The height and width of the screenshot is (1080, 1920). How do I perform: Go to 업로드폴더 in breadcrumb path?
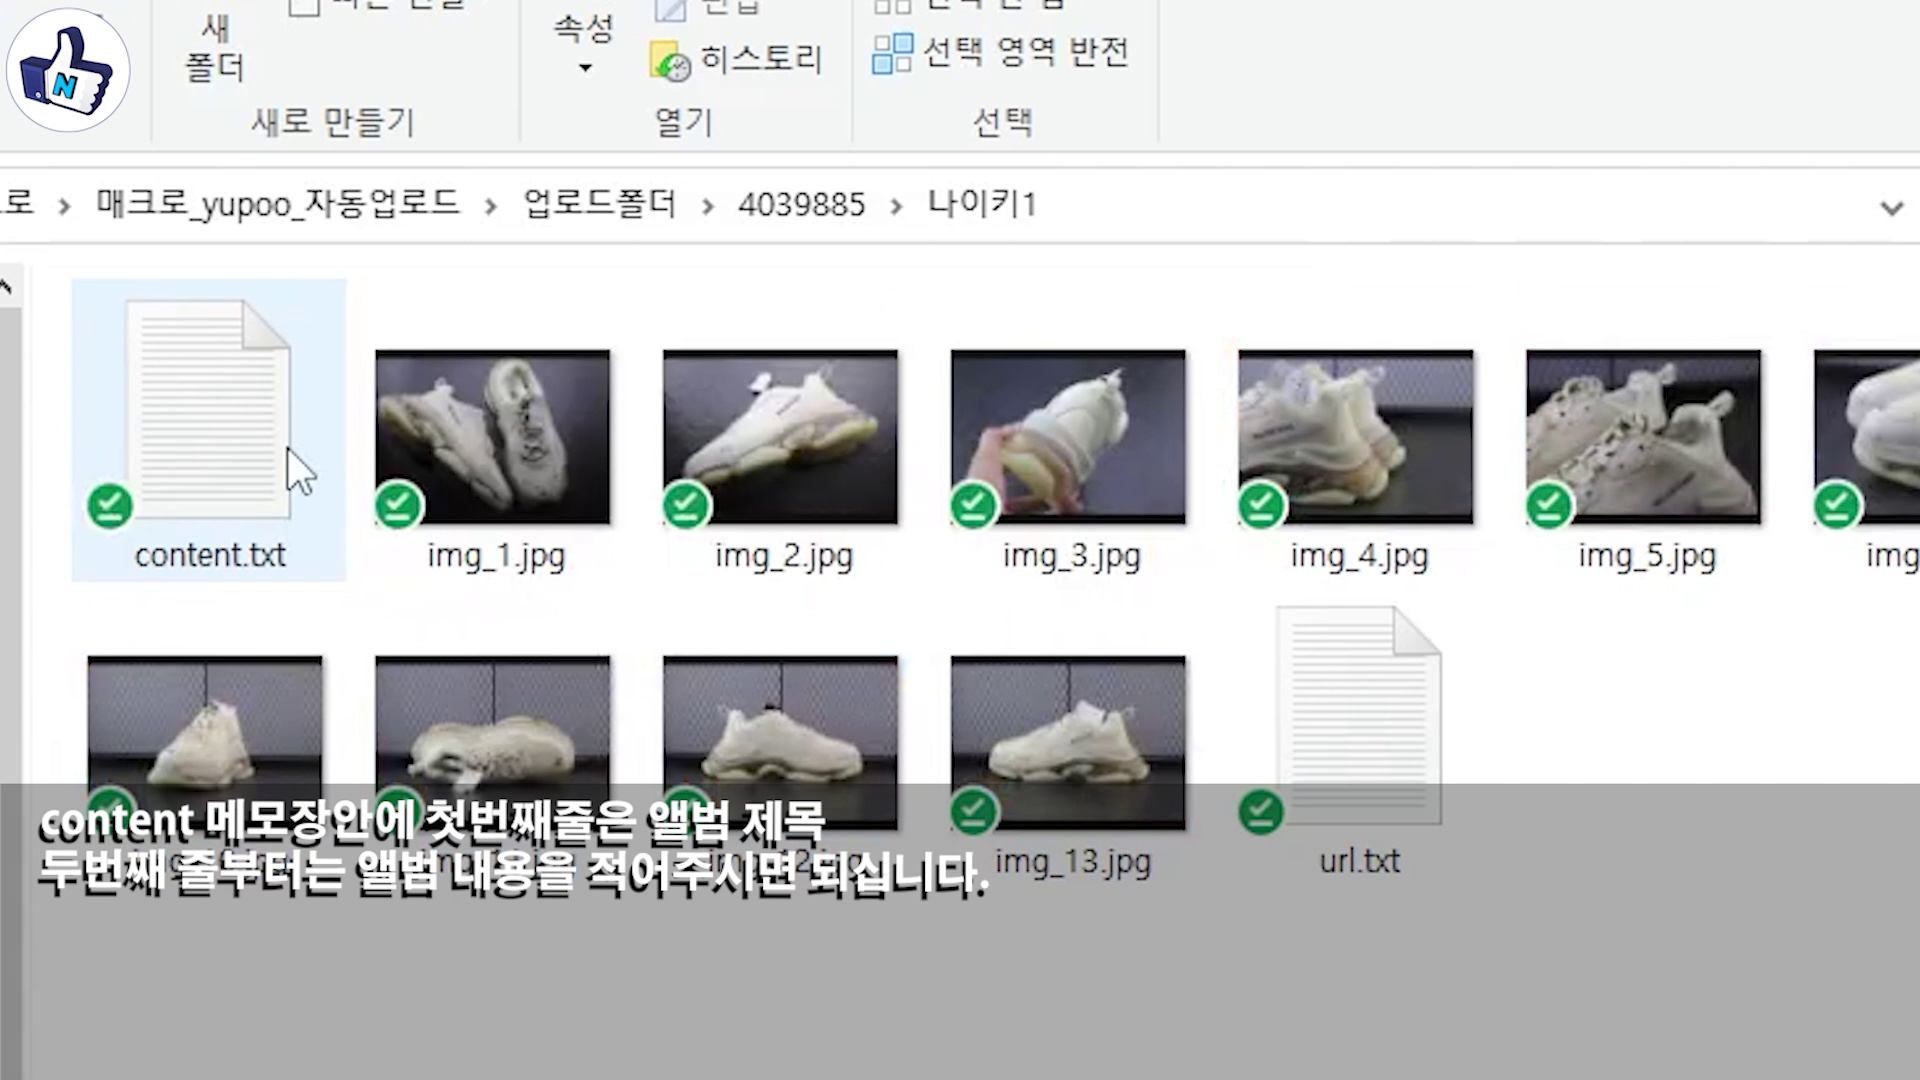coord(599,204)
